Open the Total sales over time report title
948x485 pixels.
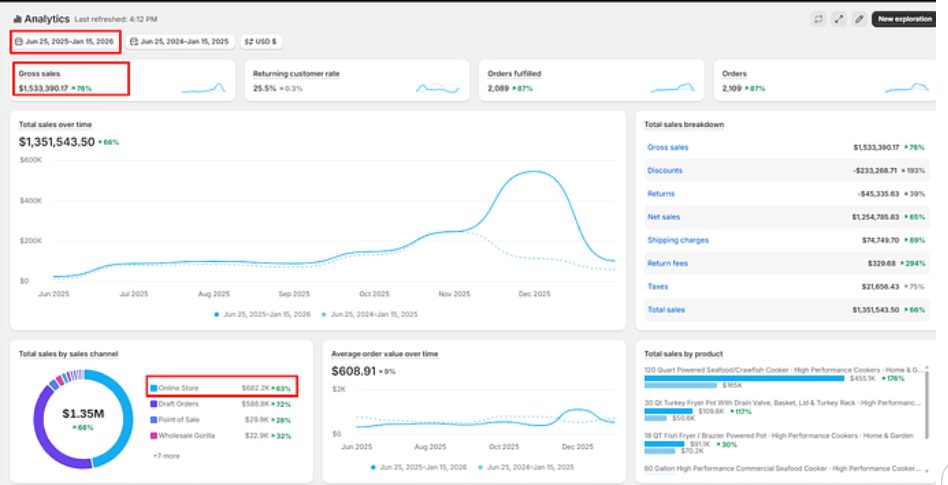pos(55,125)
